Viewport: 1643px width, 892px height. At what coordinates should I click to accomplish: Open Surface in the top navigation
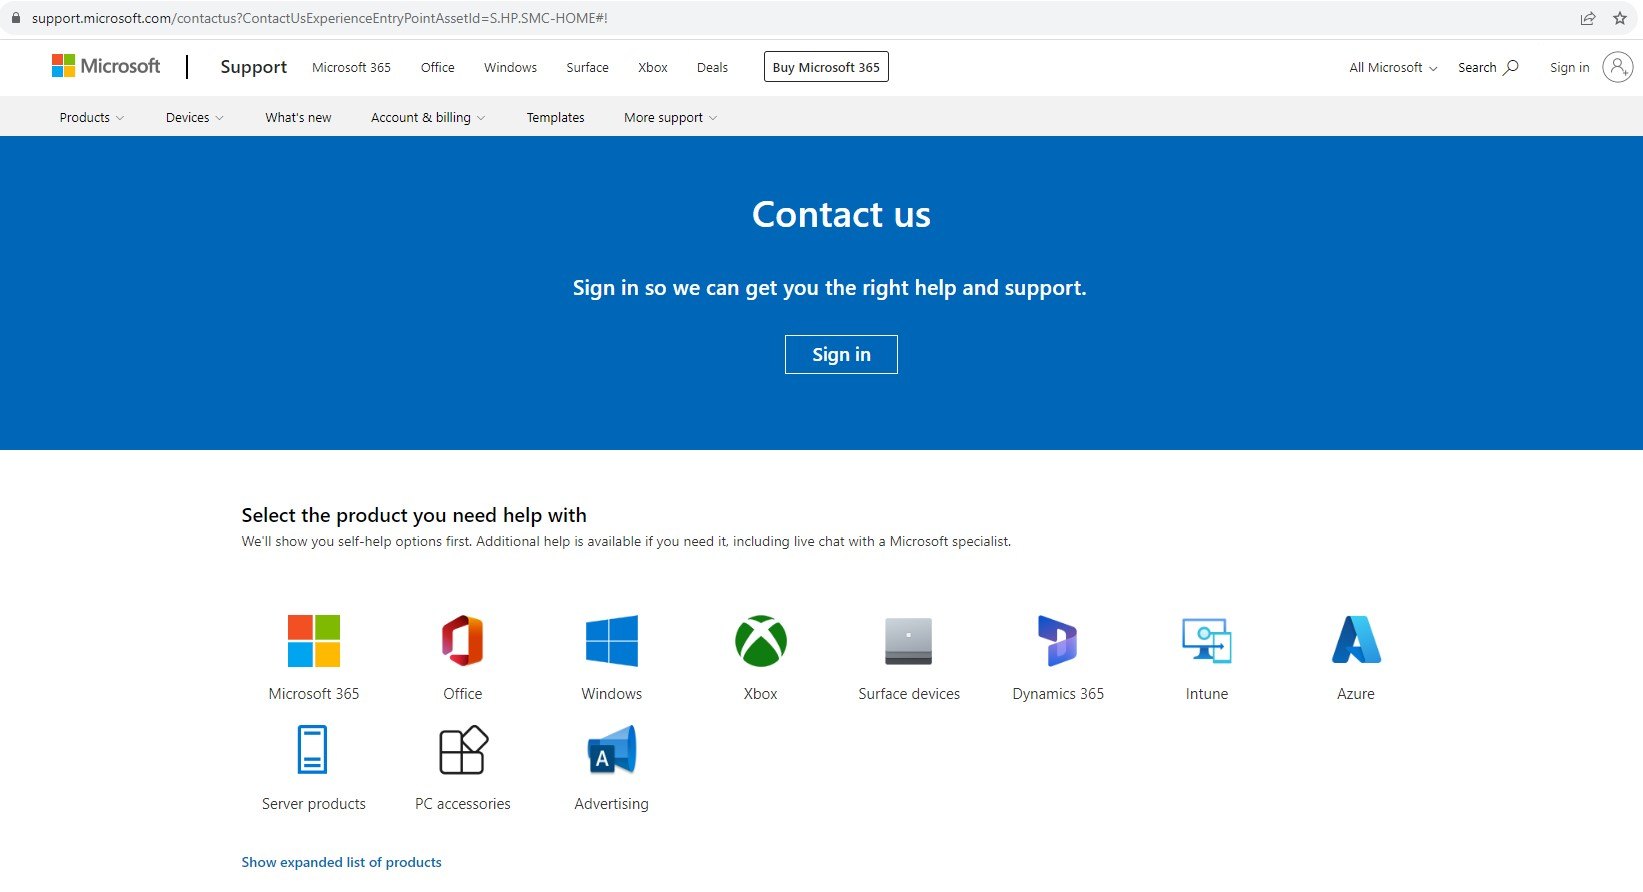[x=587, y=67]
